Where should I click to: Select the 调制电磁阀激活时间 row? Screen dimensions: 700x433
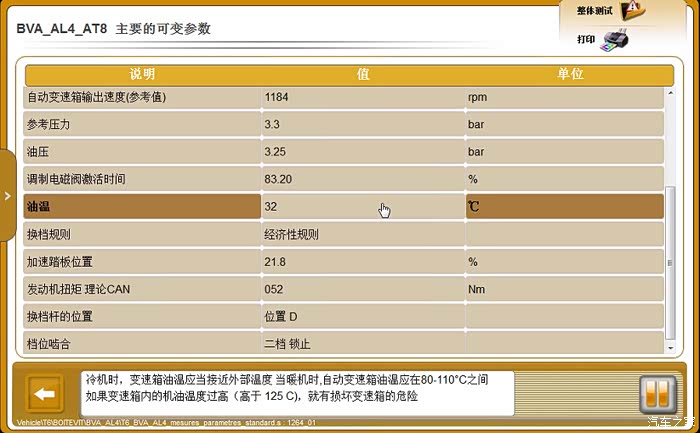[x=142, y=179]
